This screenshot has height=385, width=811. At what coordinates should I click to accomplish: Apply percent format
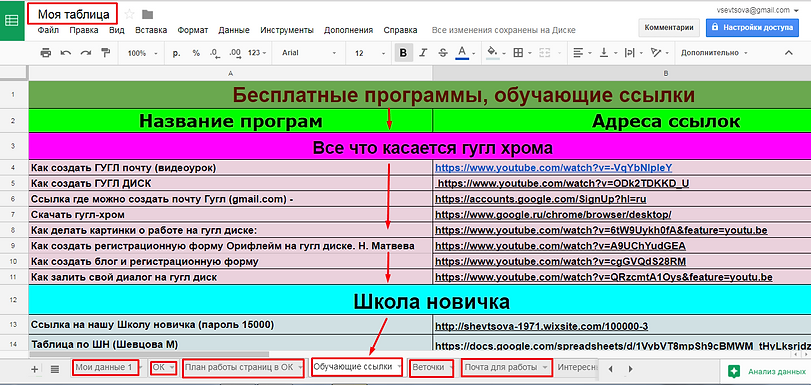(196, 53)
